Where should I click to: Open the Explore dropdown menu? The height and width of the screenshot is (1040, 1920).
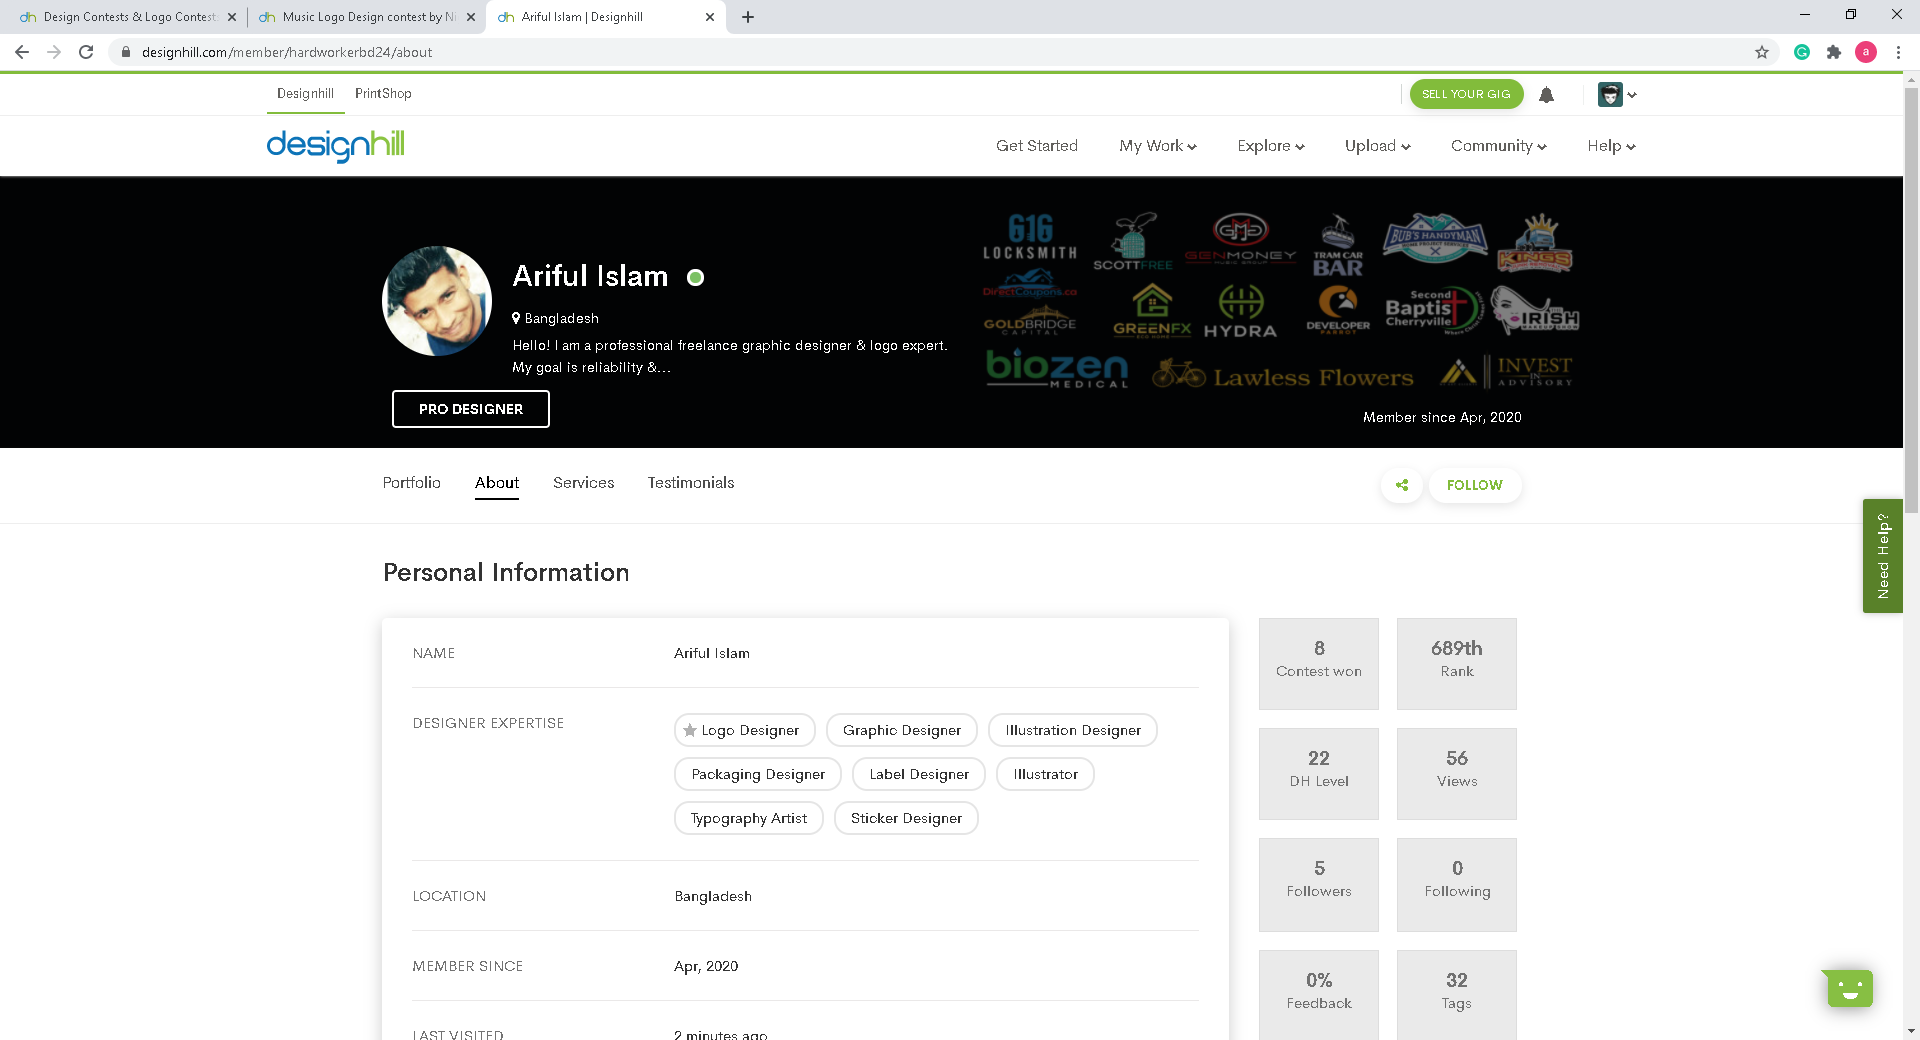pyautogui.click(x=1270, y=146)
